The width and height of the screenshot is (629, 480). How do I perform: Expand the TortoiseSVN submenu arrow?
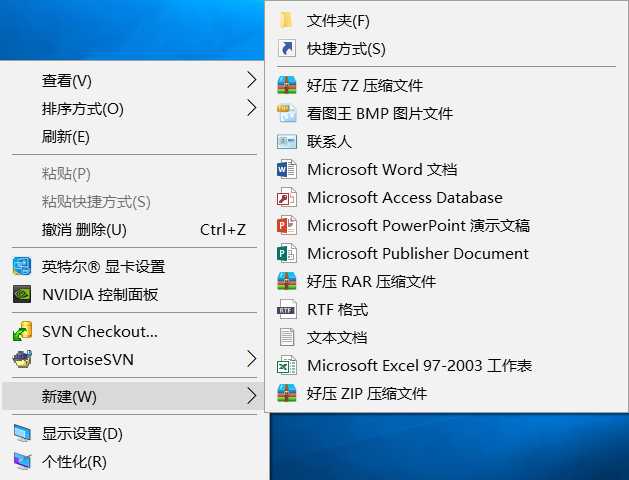pyautogui.click(x=251, y=359)
